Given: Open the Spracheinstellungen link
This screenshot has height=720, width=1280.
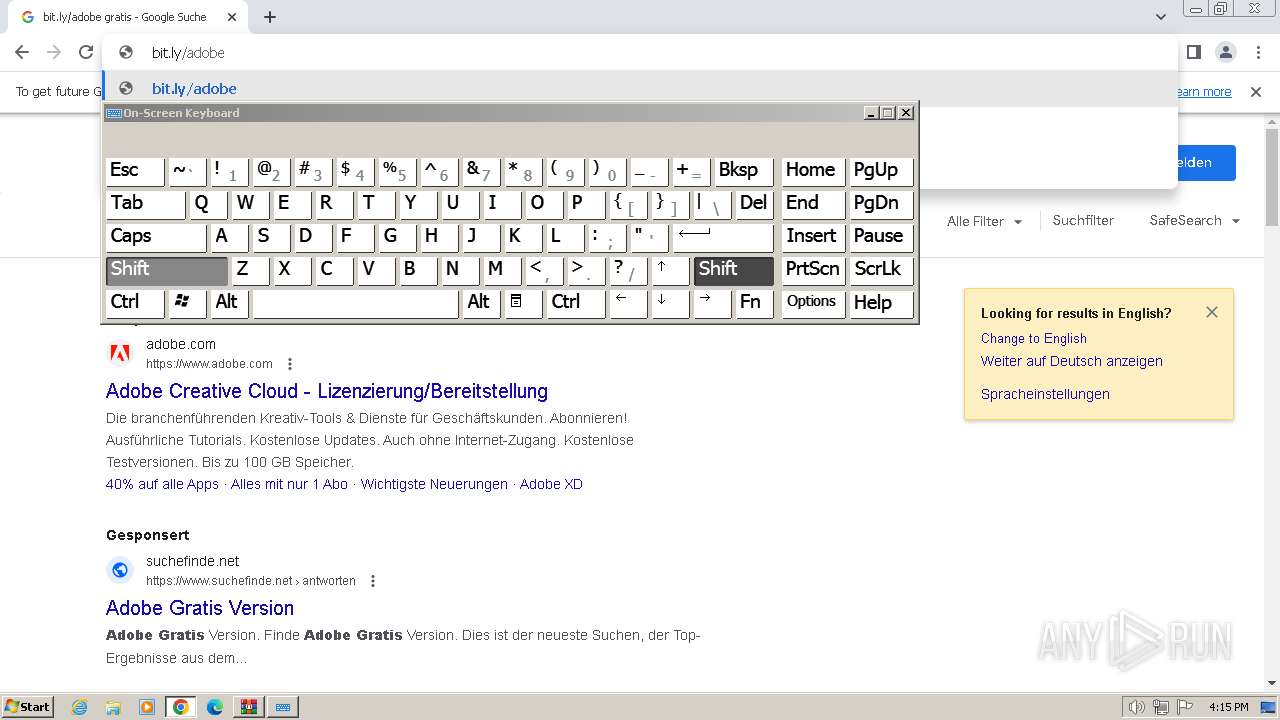Looking at the screenshot, I should pos(1045,394).
